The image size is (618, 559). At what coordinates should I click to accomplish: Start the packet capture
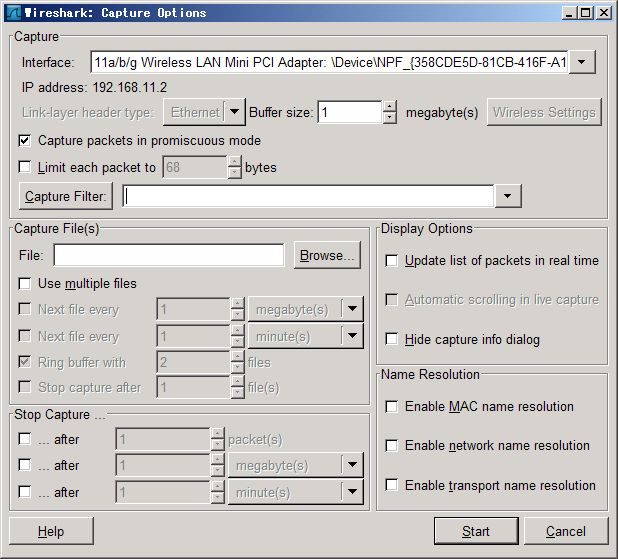[476, 531]
